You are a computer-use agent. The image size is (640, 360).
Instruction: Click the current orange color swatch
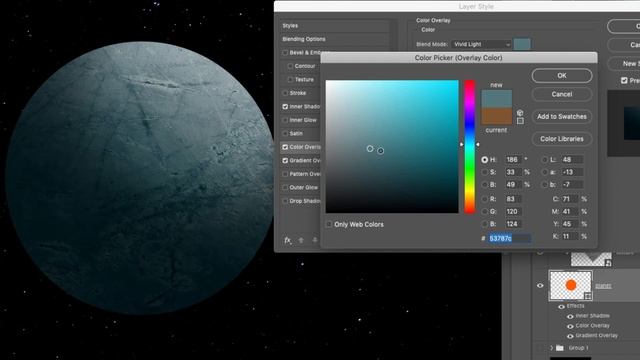[x=496, y=116]
